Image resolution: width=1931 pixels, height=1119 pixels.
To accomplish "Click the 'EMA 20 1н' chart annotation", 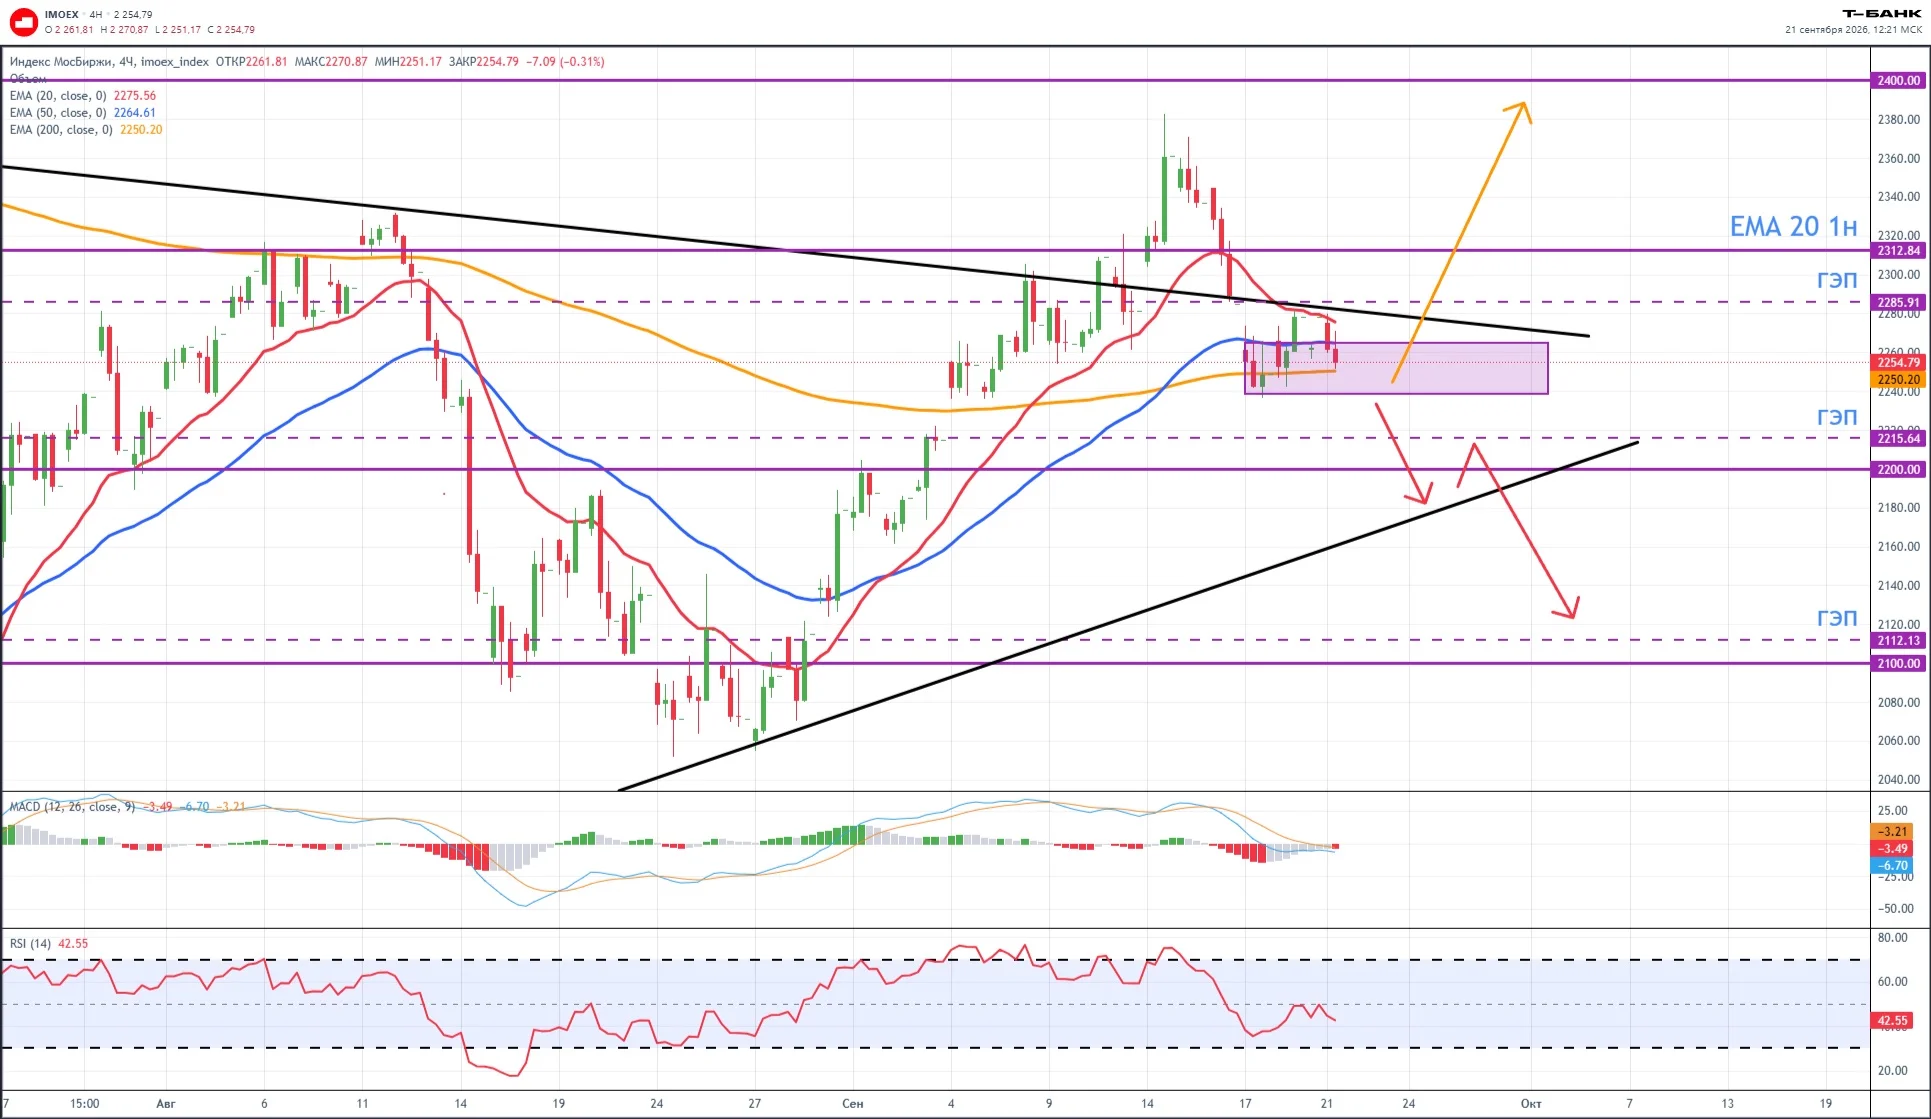I will click(1793, 227).
